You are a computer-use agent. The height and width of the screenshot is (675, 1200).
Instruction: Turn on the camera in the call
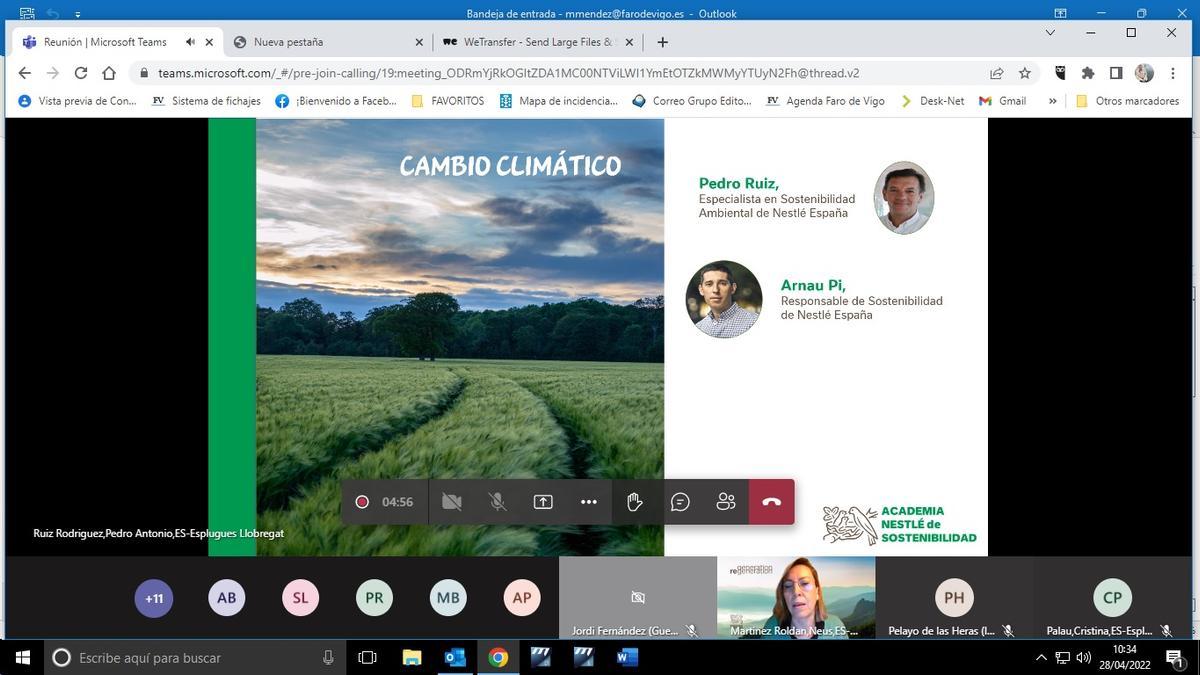click(452, 502)
